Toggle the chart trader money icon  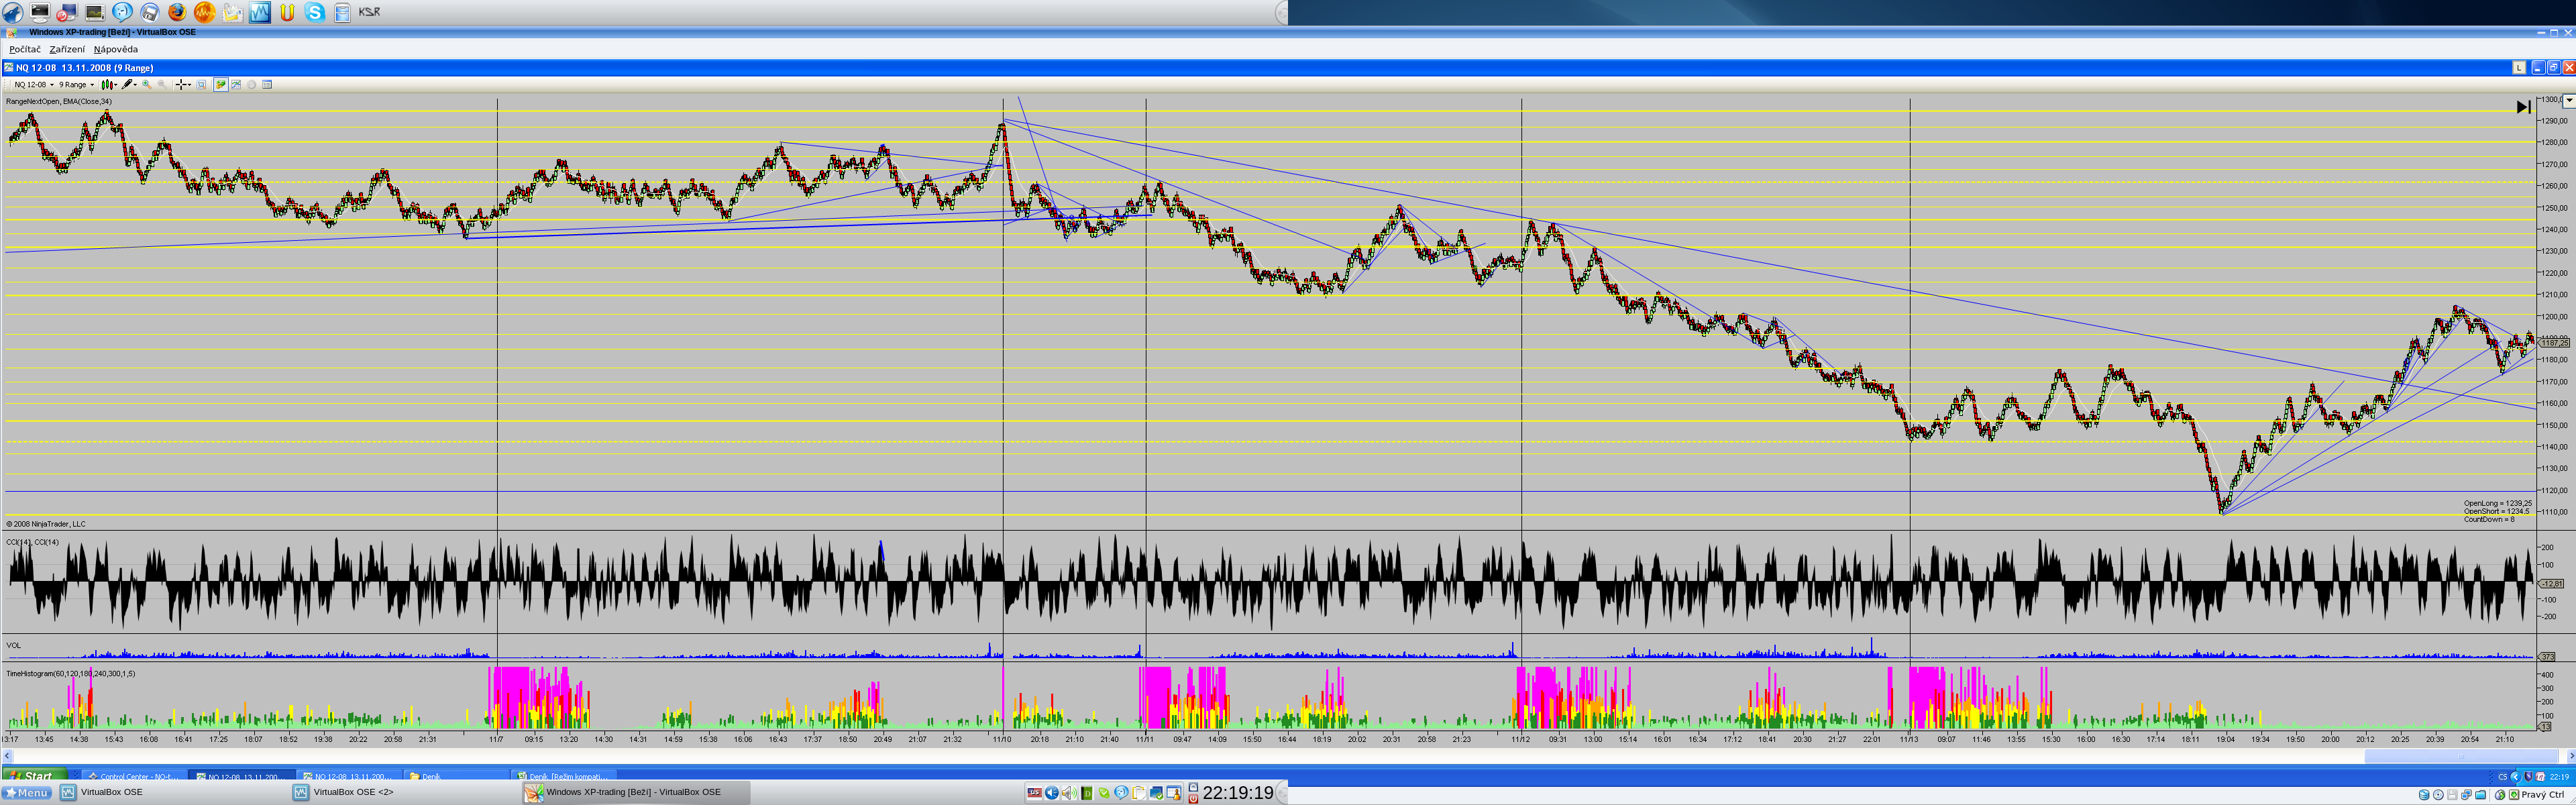(x=221, y=85)
